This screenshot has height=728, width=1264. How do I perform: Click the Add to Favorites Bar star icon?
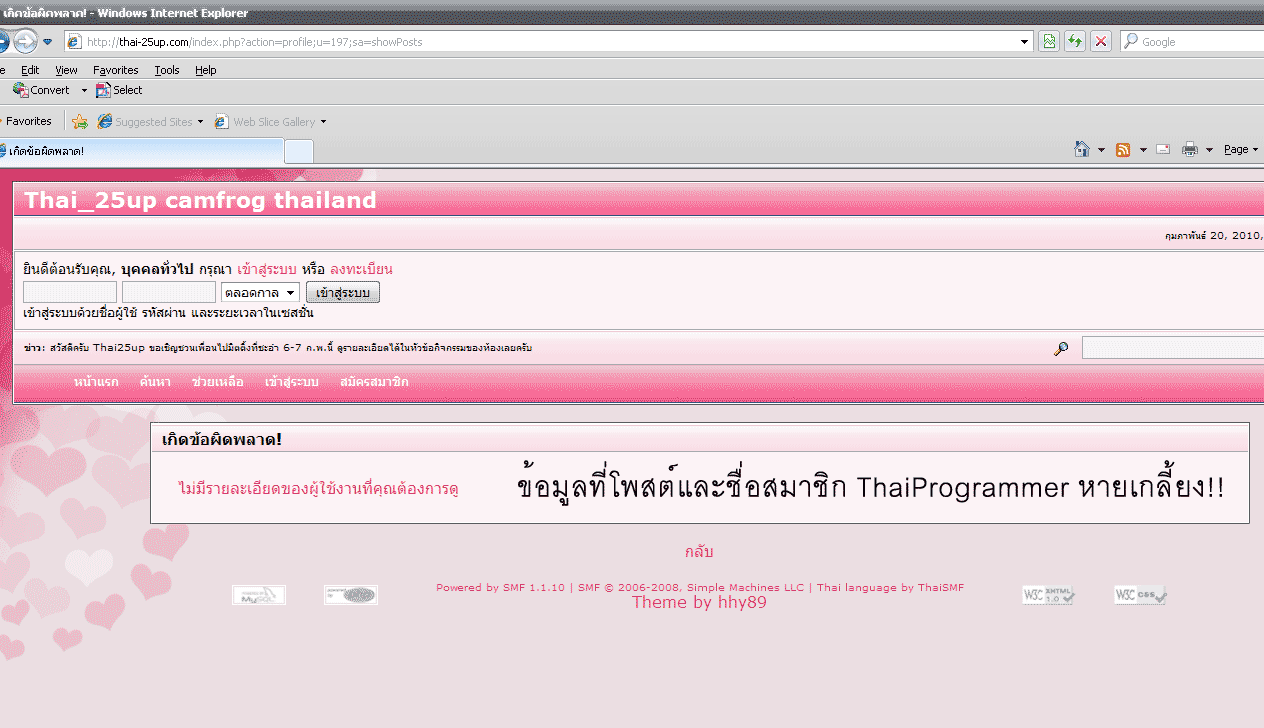point(80,122)
